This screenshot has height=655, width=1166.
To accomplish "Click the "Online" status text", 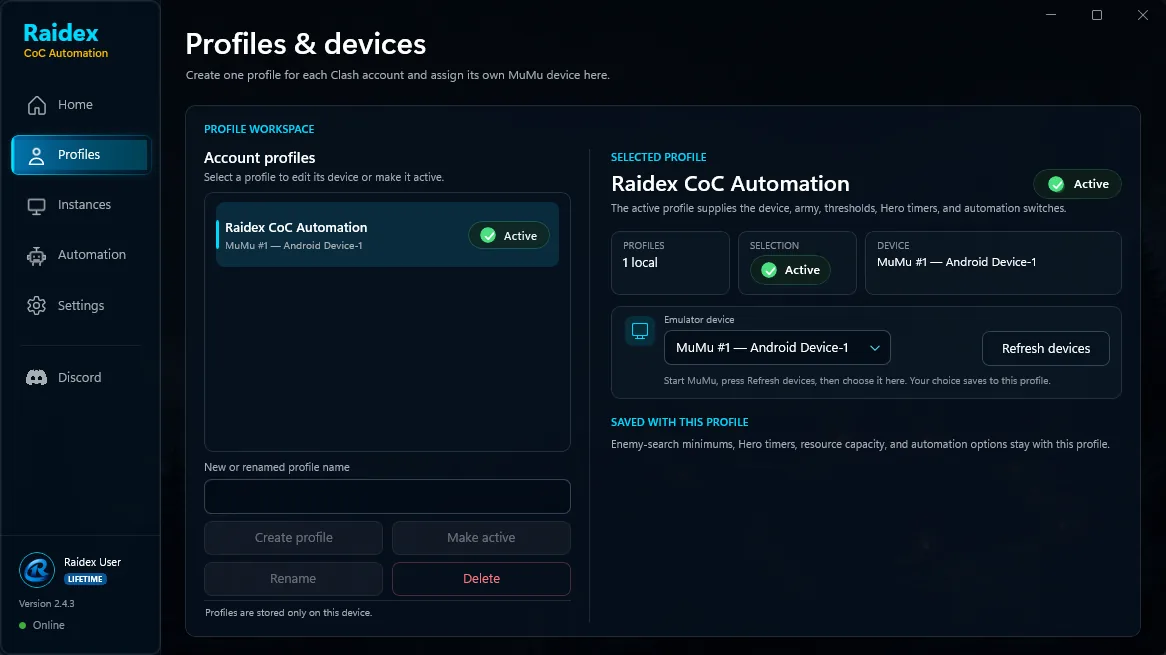I will pos(48,625).
